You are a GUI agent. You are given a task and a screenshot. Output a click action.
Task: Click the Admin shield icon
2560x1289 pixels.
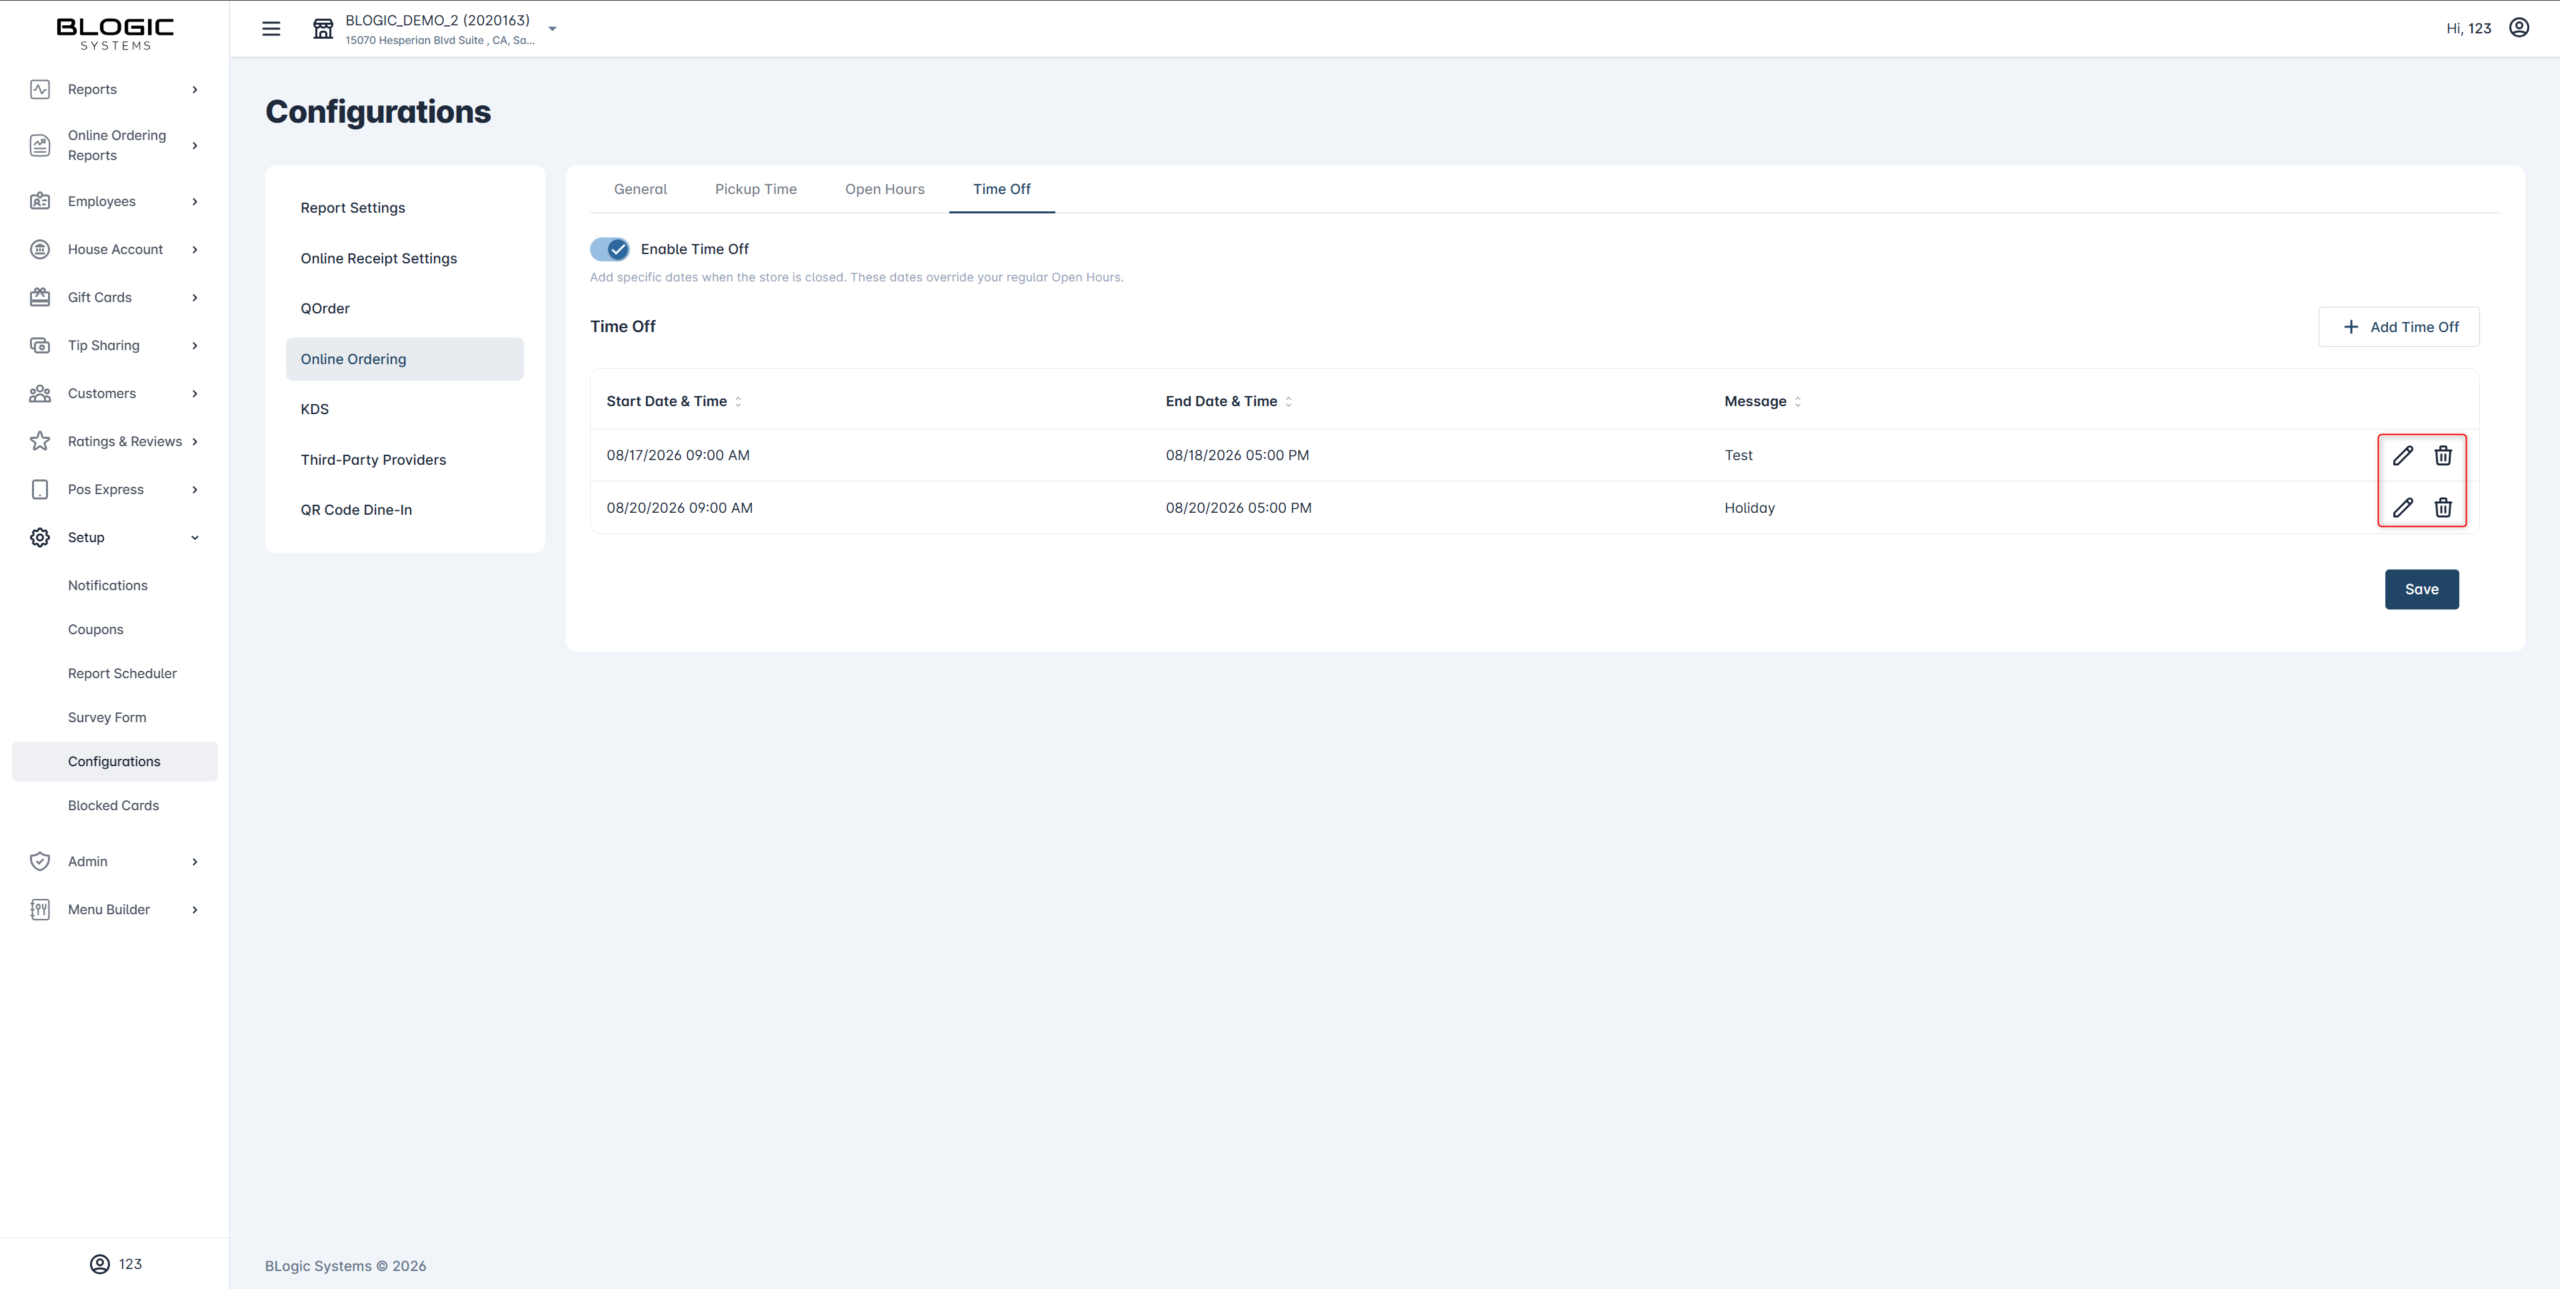(x=40, y=861)
